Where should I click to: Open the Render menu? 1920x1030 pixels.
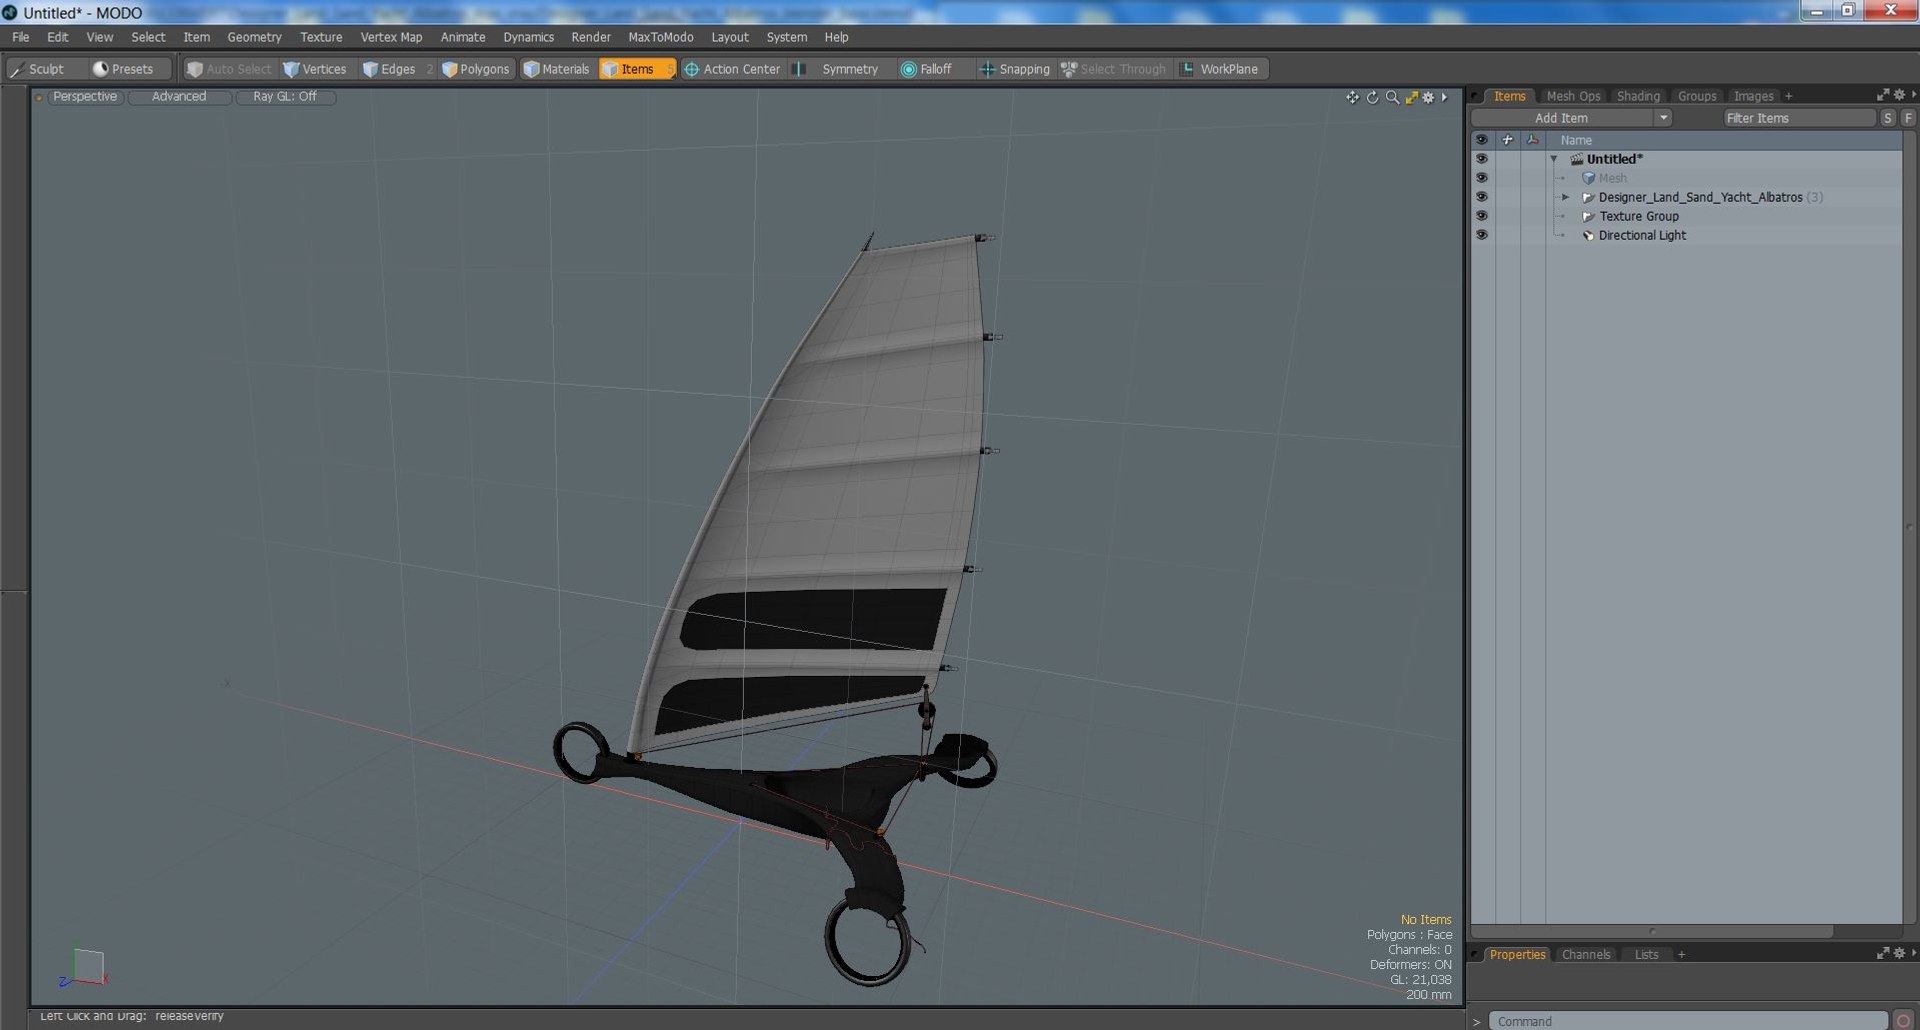pos(590,37)
